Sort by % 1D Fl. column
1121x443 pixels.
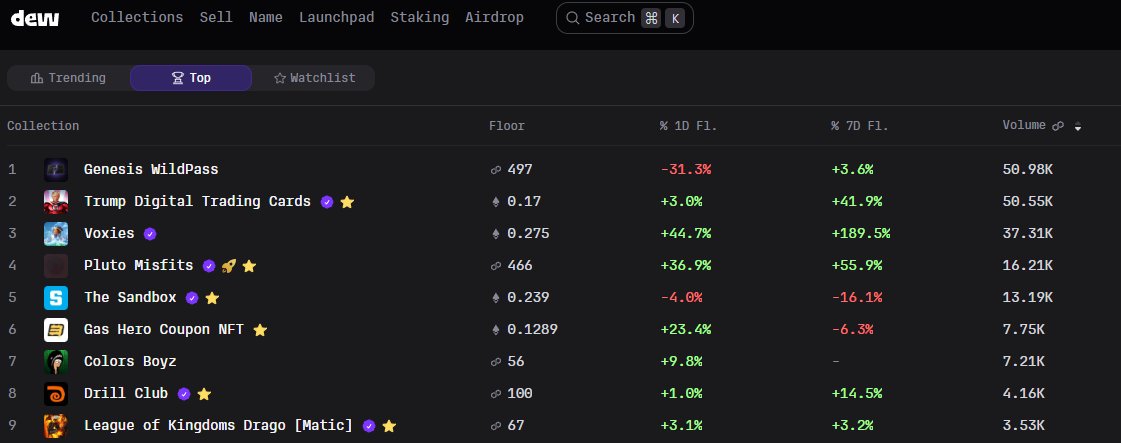[x=688, y=126]
